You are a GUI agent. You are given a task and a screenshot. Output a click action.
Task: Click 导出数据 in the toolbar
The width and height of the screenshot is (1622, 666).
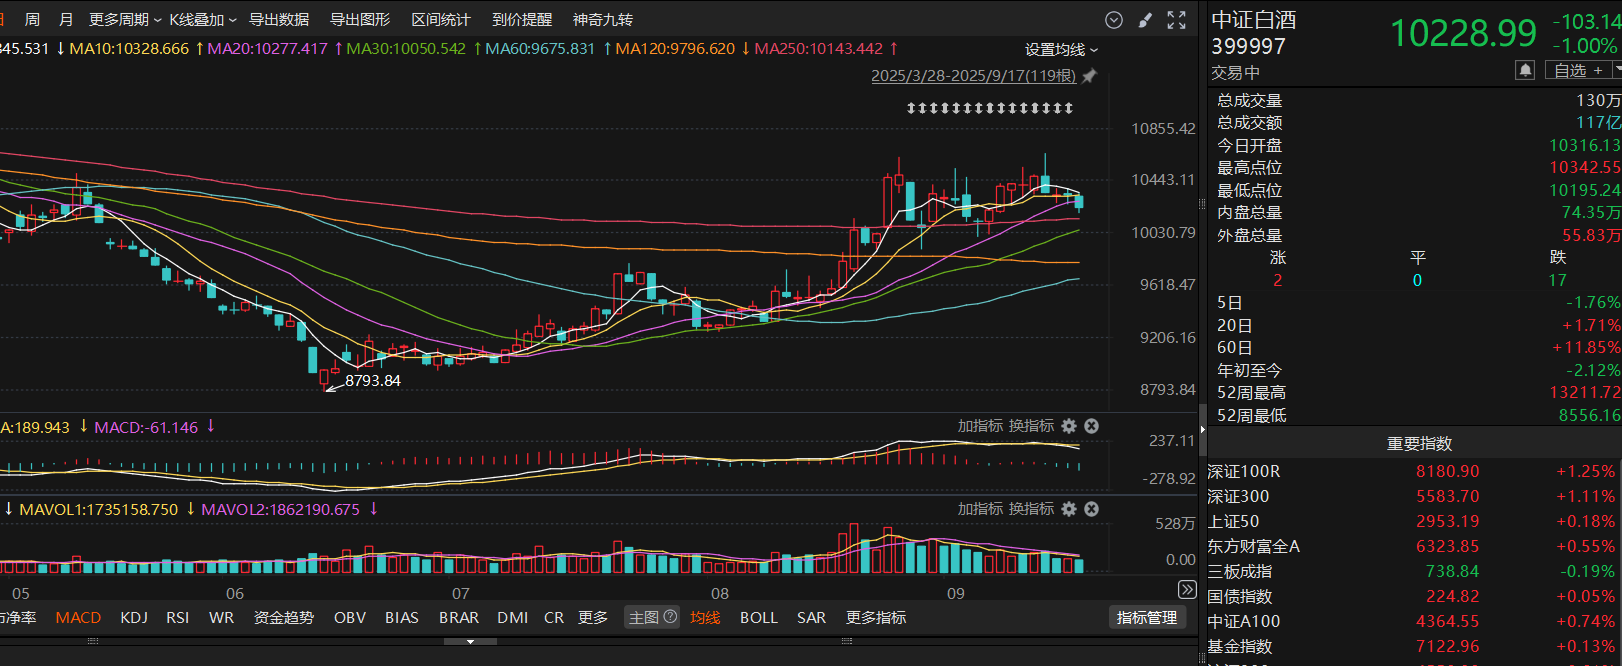click(x=279, y=20)
